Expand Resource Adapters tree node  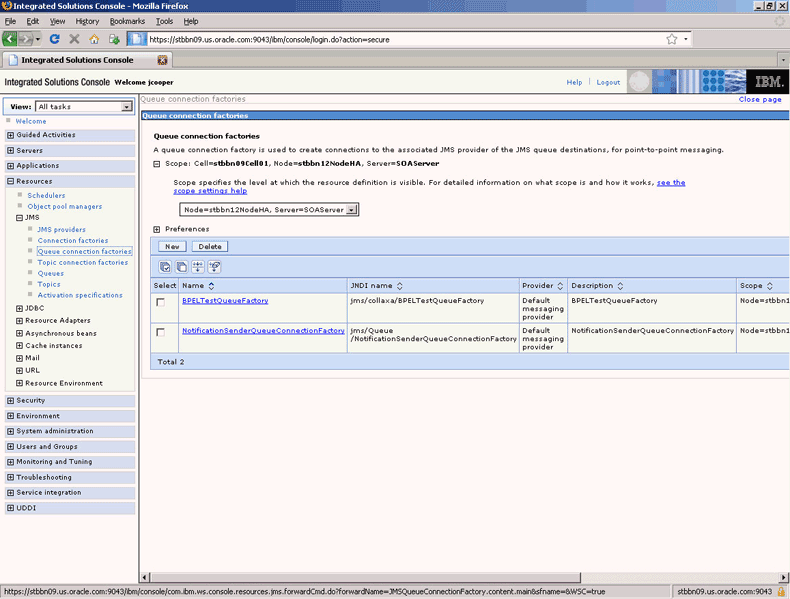[19, 320]
